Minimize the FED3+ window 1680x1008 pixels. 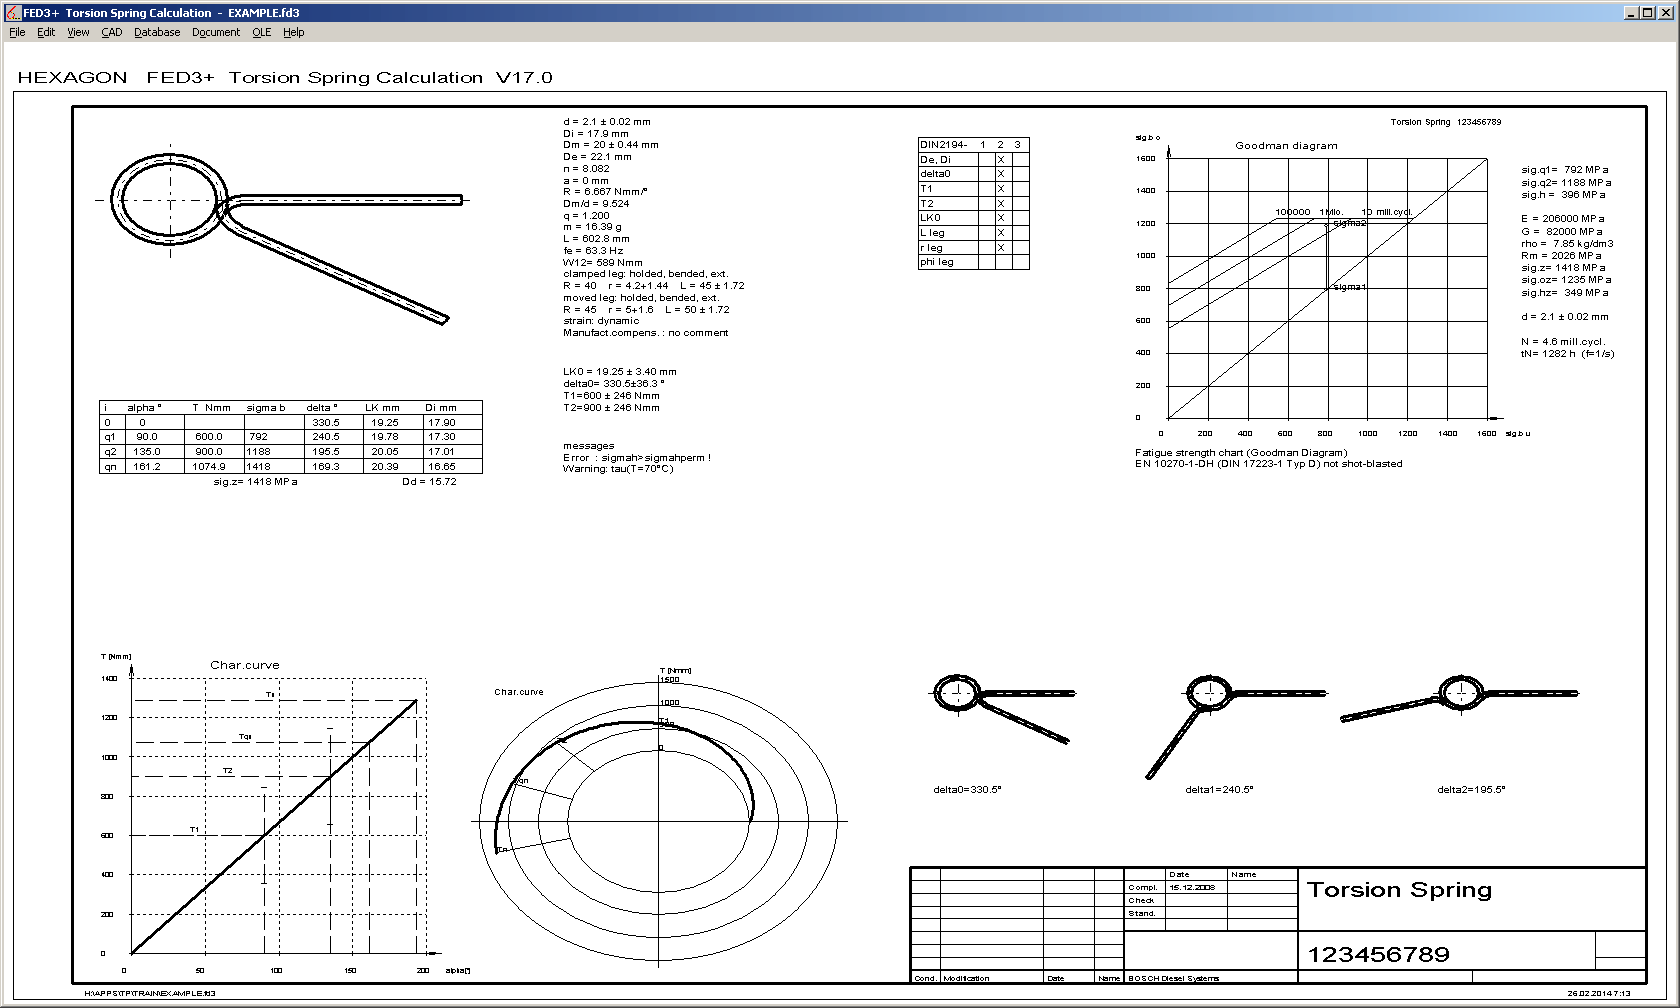tap(1631, 13)
